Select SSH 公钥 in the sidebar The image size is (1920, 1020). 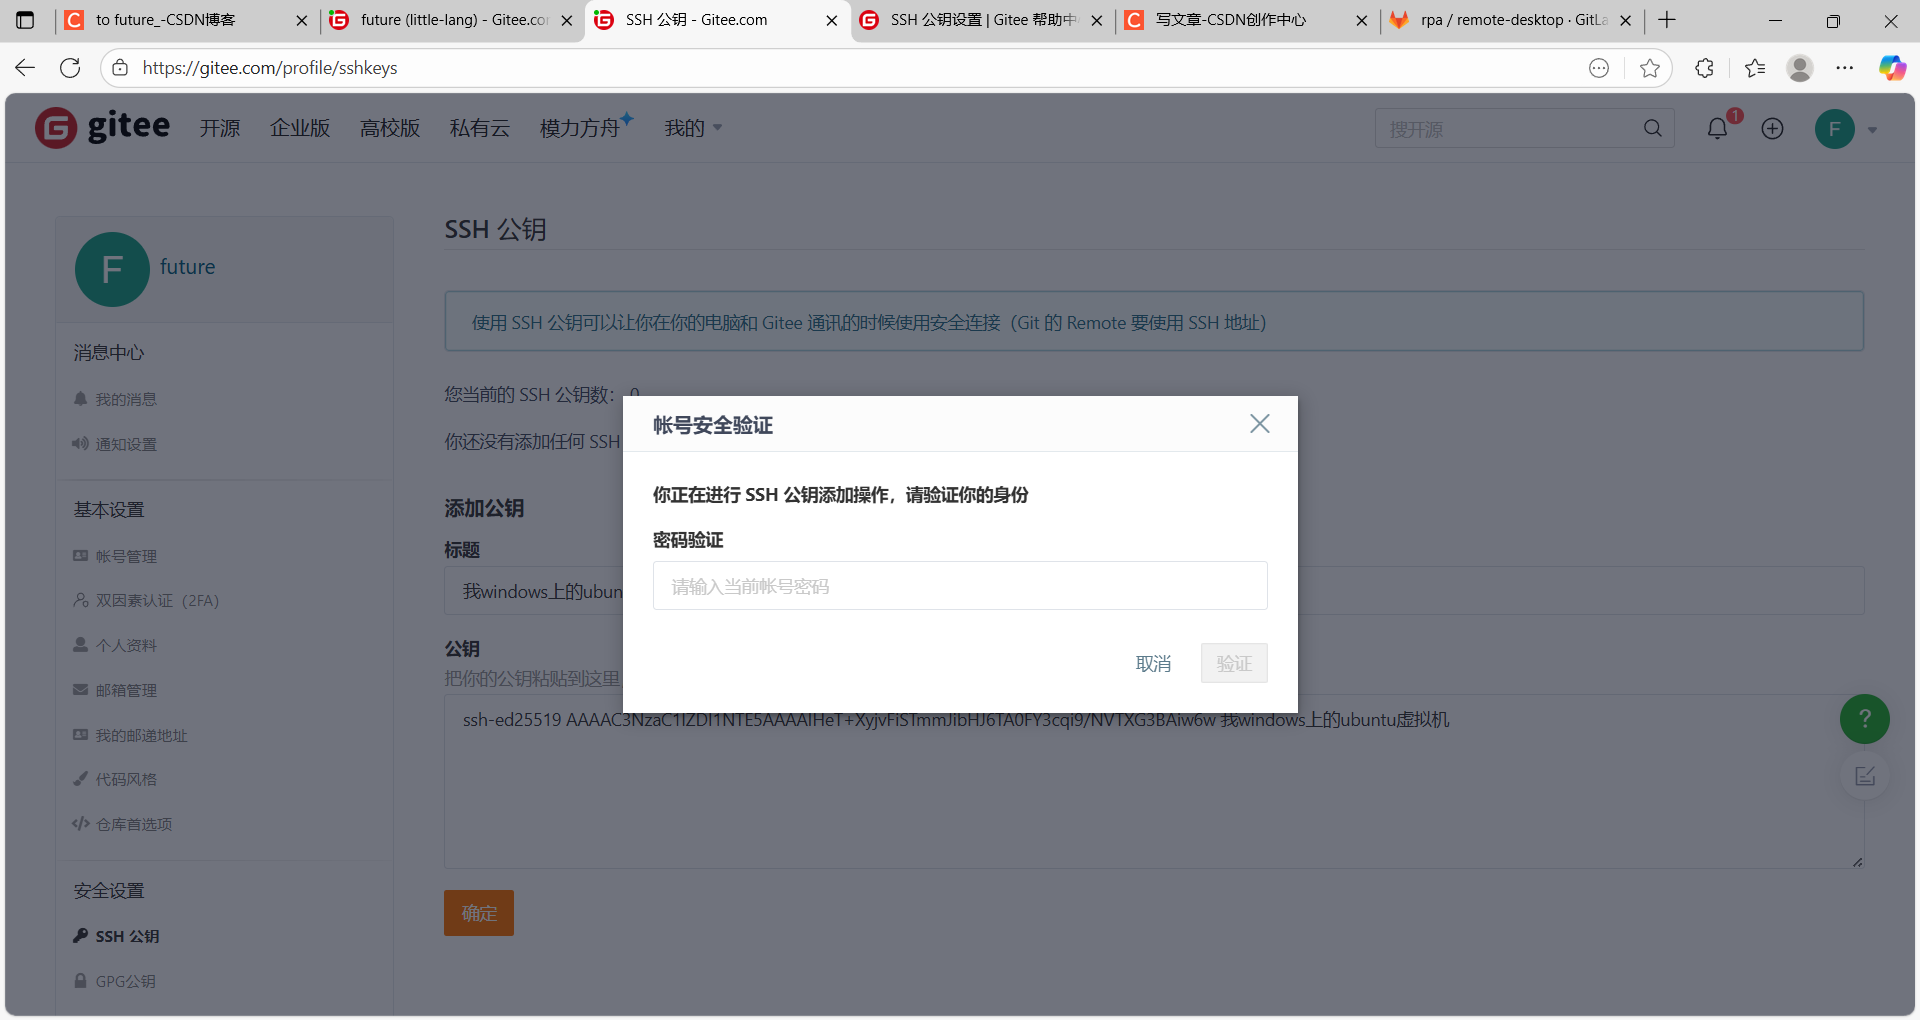(127, 936)
